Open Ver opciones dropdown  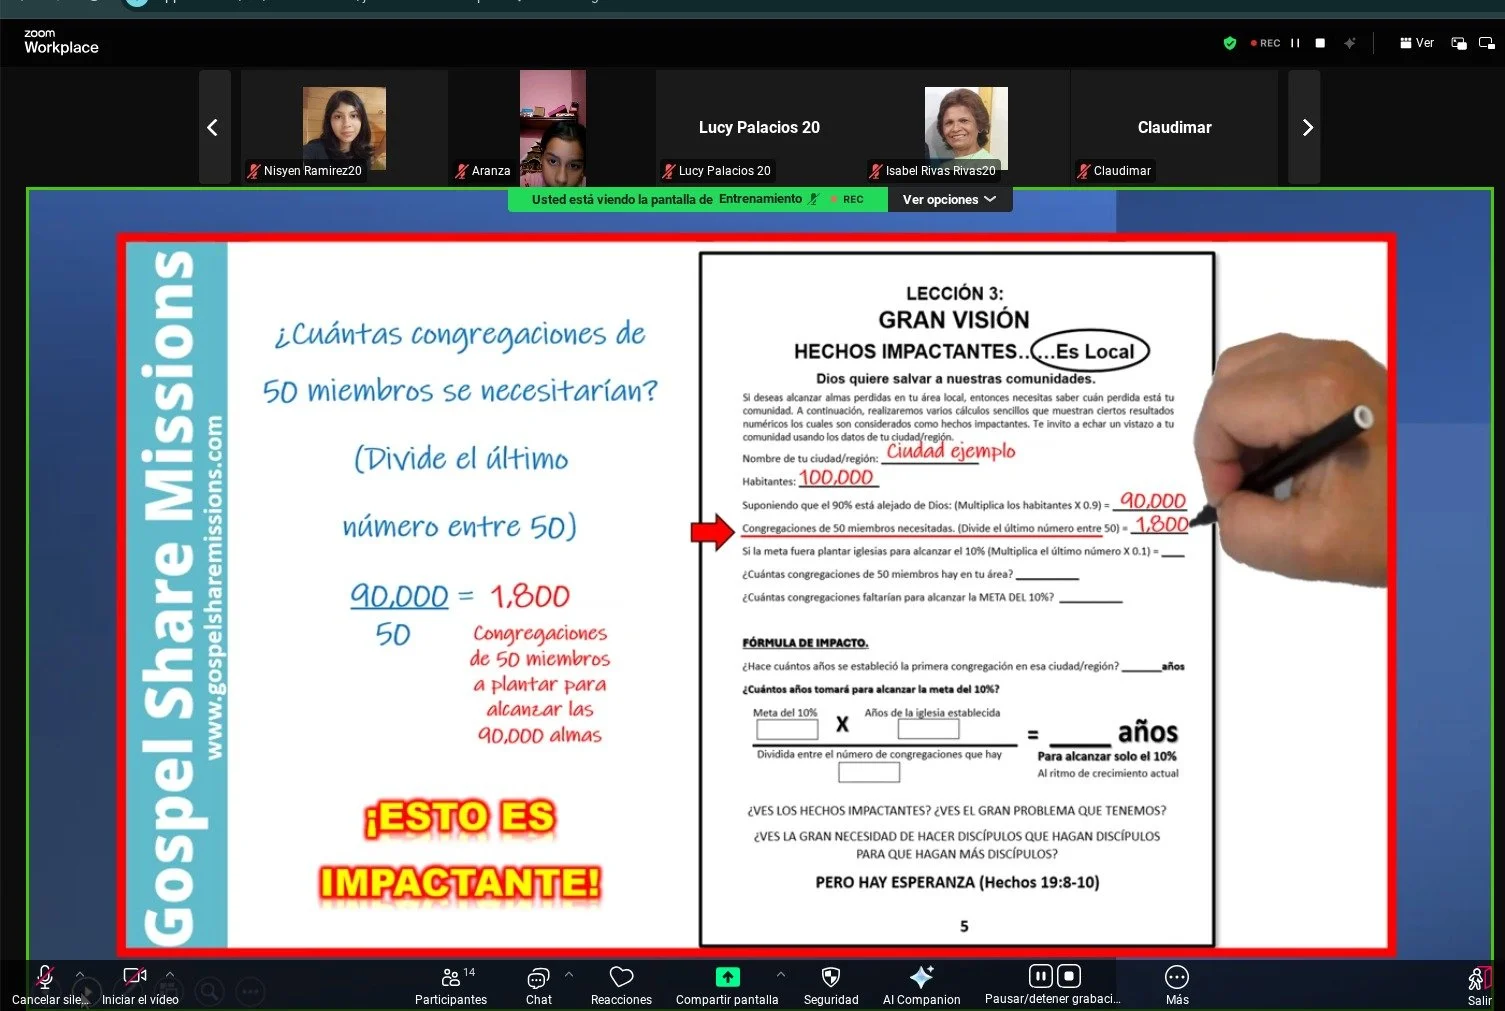click(949, 199)
